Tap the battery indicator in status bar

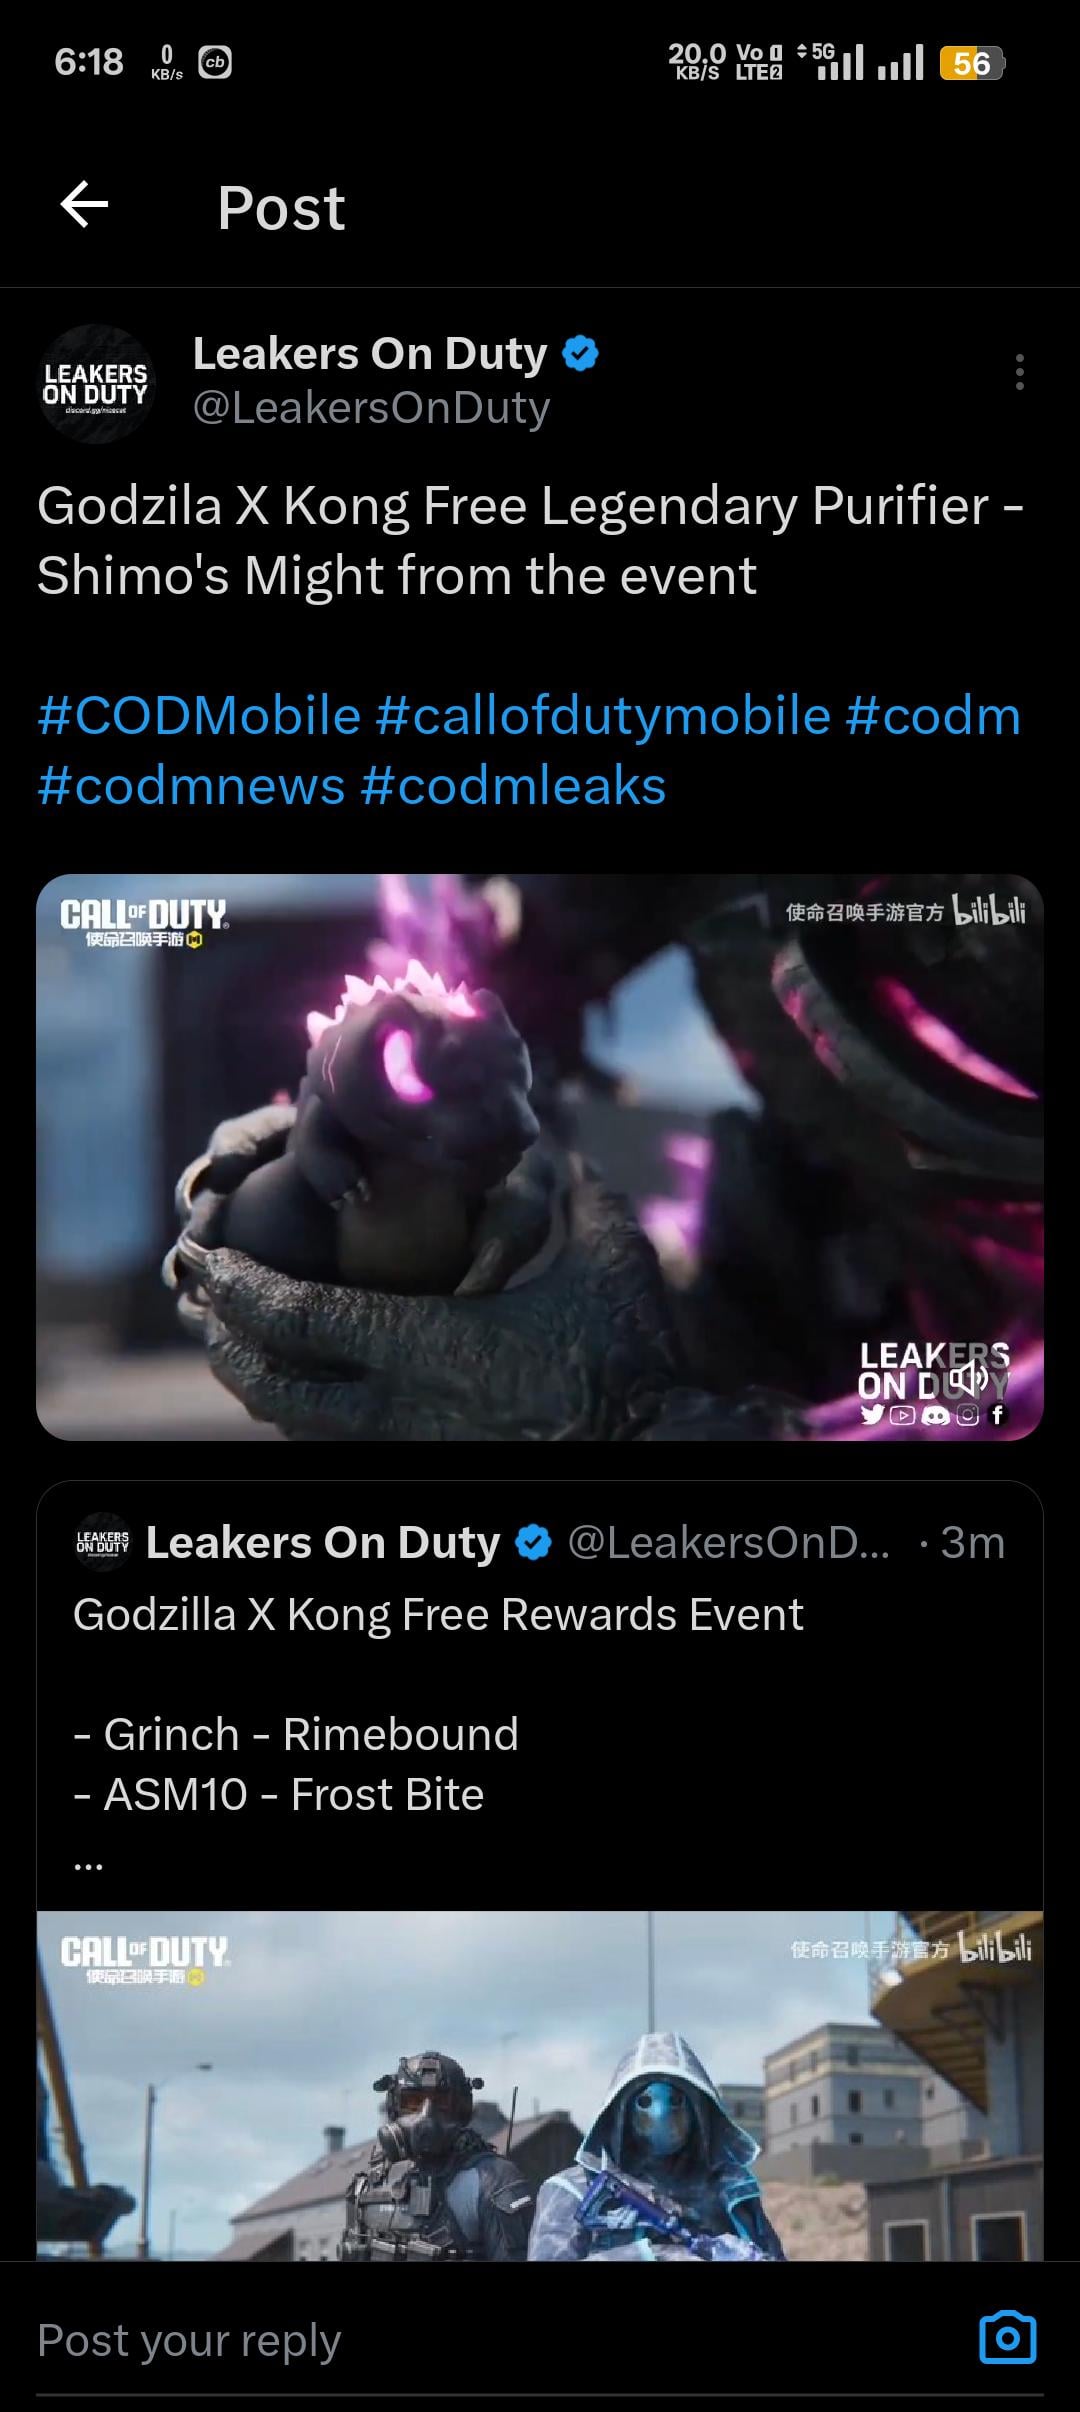pyautogui.click(x=971, y=63)
